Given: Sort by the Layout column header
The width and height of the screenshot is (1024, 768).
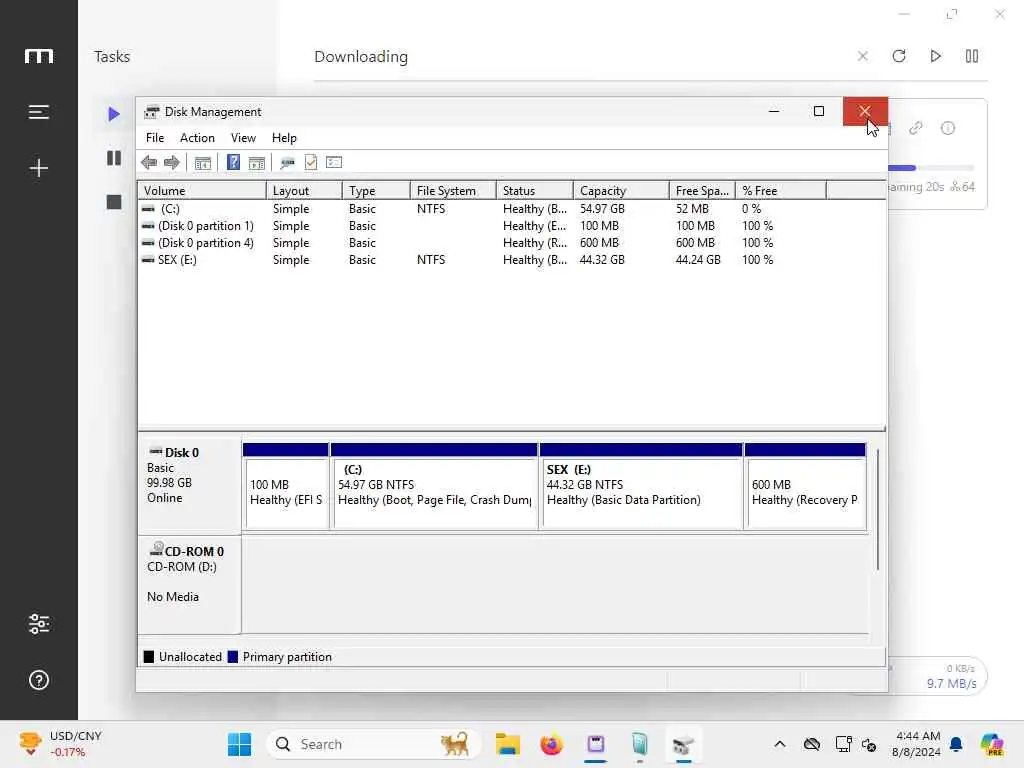Looking at the screenshot, I should [304, 191].
